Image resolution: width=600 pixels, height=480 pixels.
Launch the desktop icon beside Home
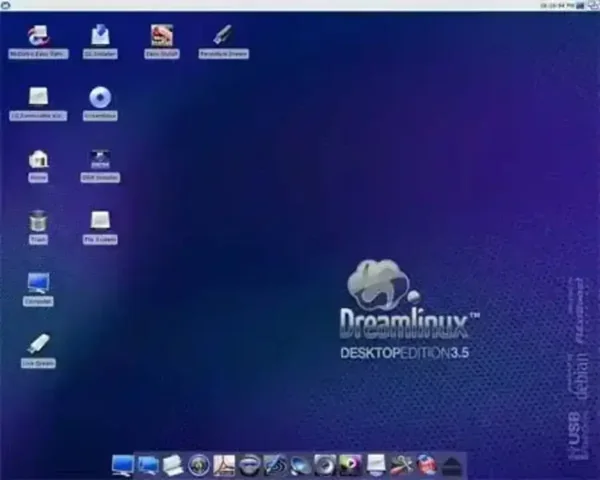100,159
